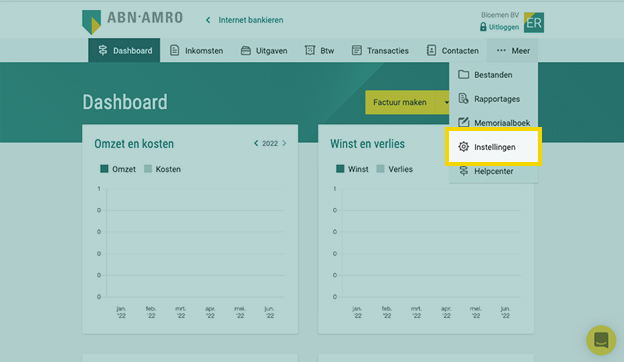Click the wallet icon beside Uitgaven

(246, 51)
